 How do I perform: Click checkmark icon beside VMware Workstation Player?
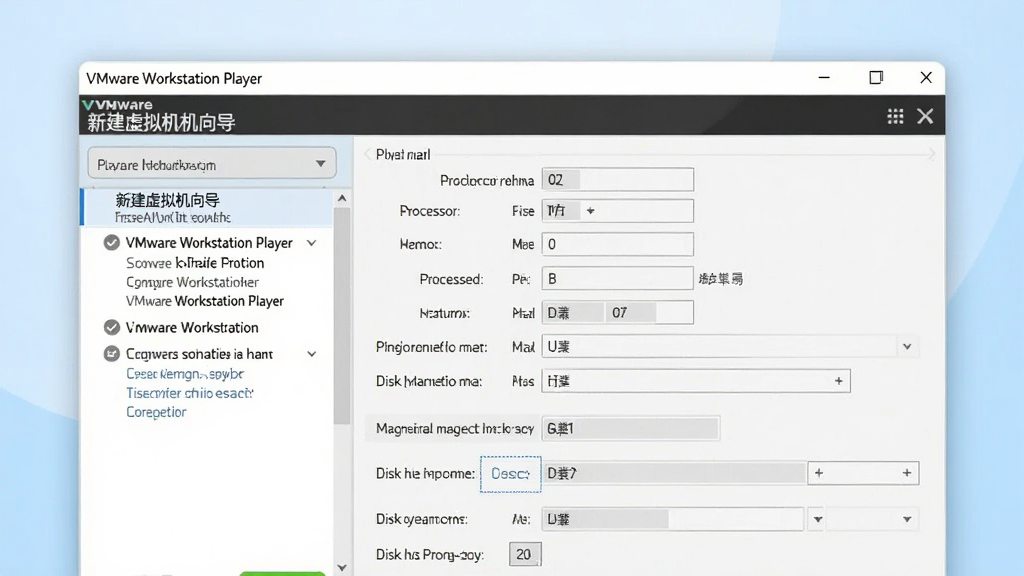112,243
